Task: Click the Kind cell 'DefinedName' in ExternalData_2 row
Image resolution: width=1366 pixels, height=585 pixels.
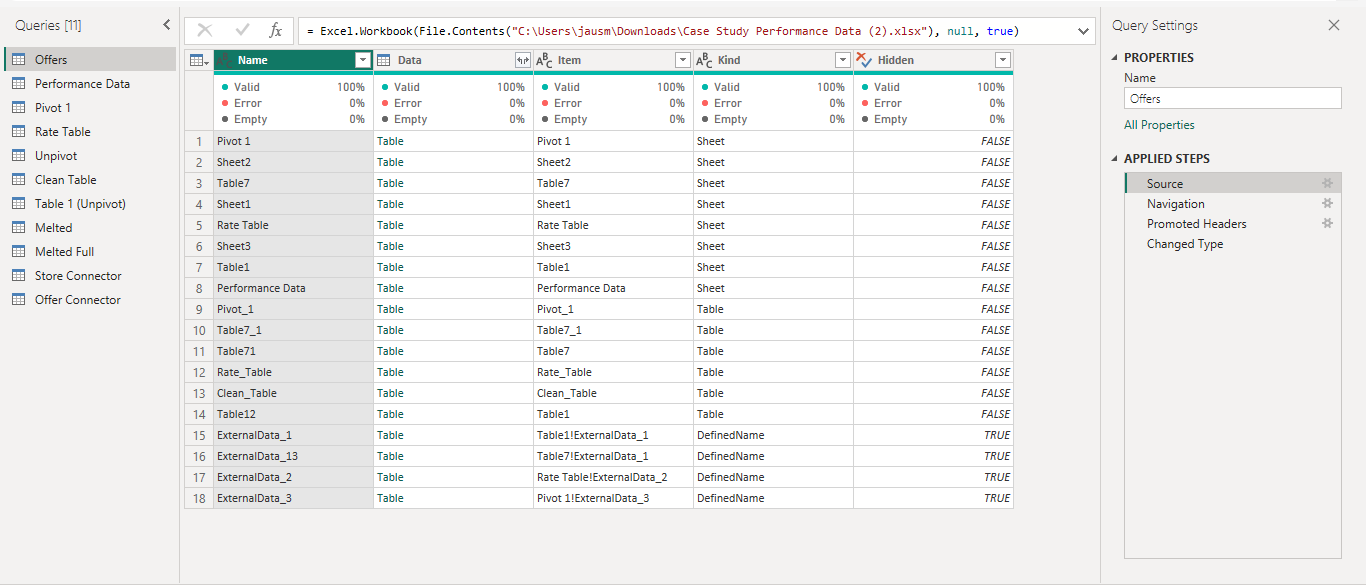Action: tap(773, 477)
